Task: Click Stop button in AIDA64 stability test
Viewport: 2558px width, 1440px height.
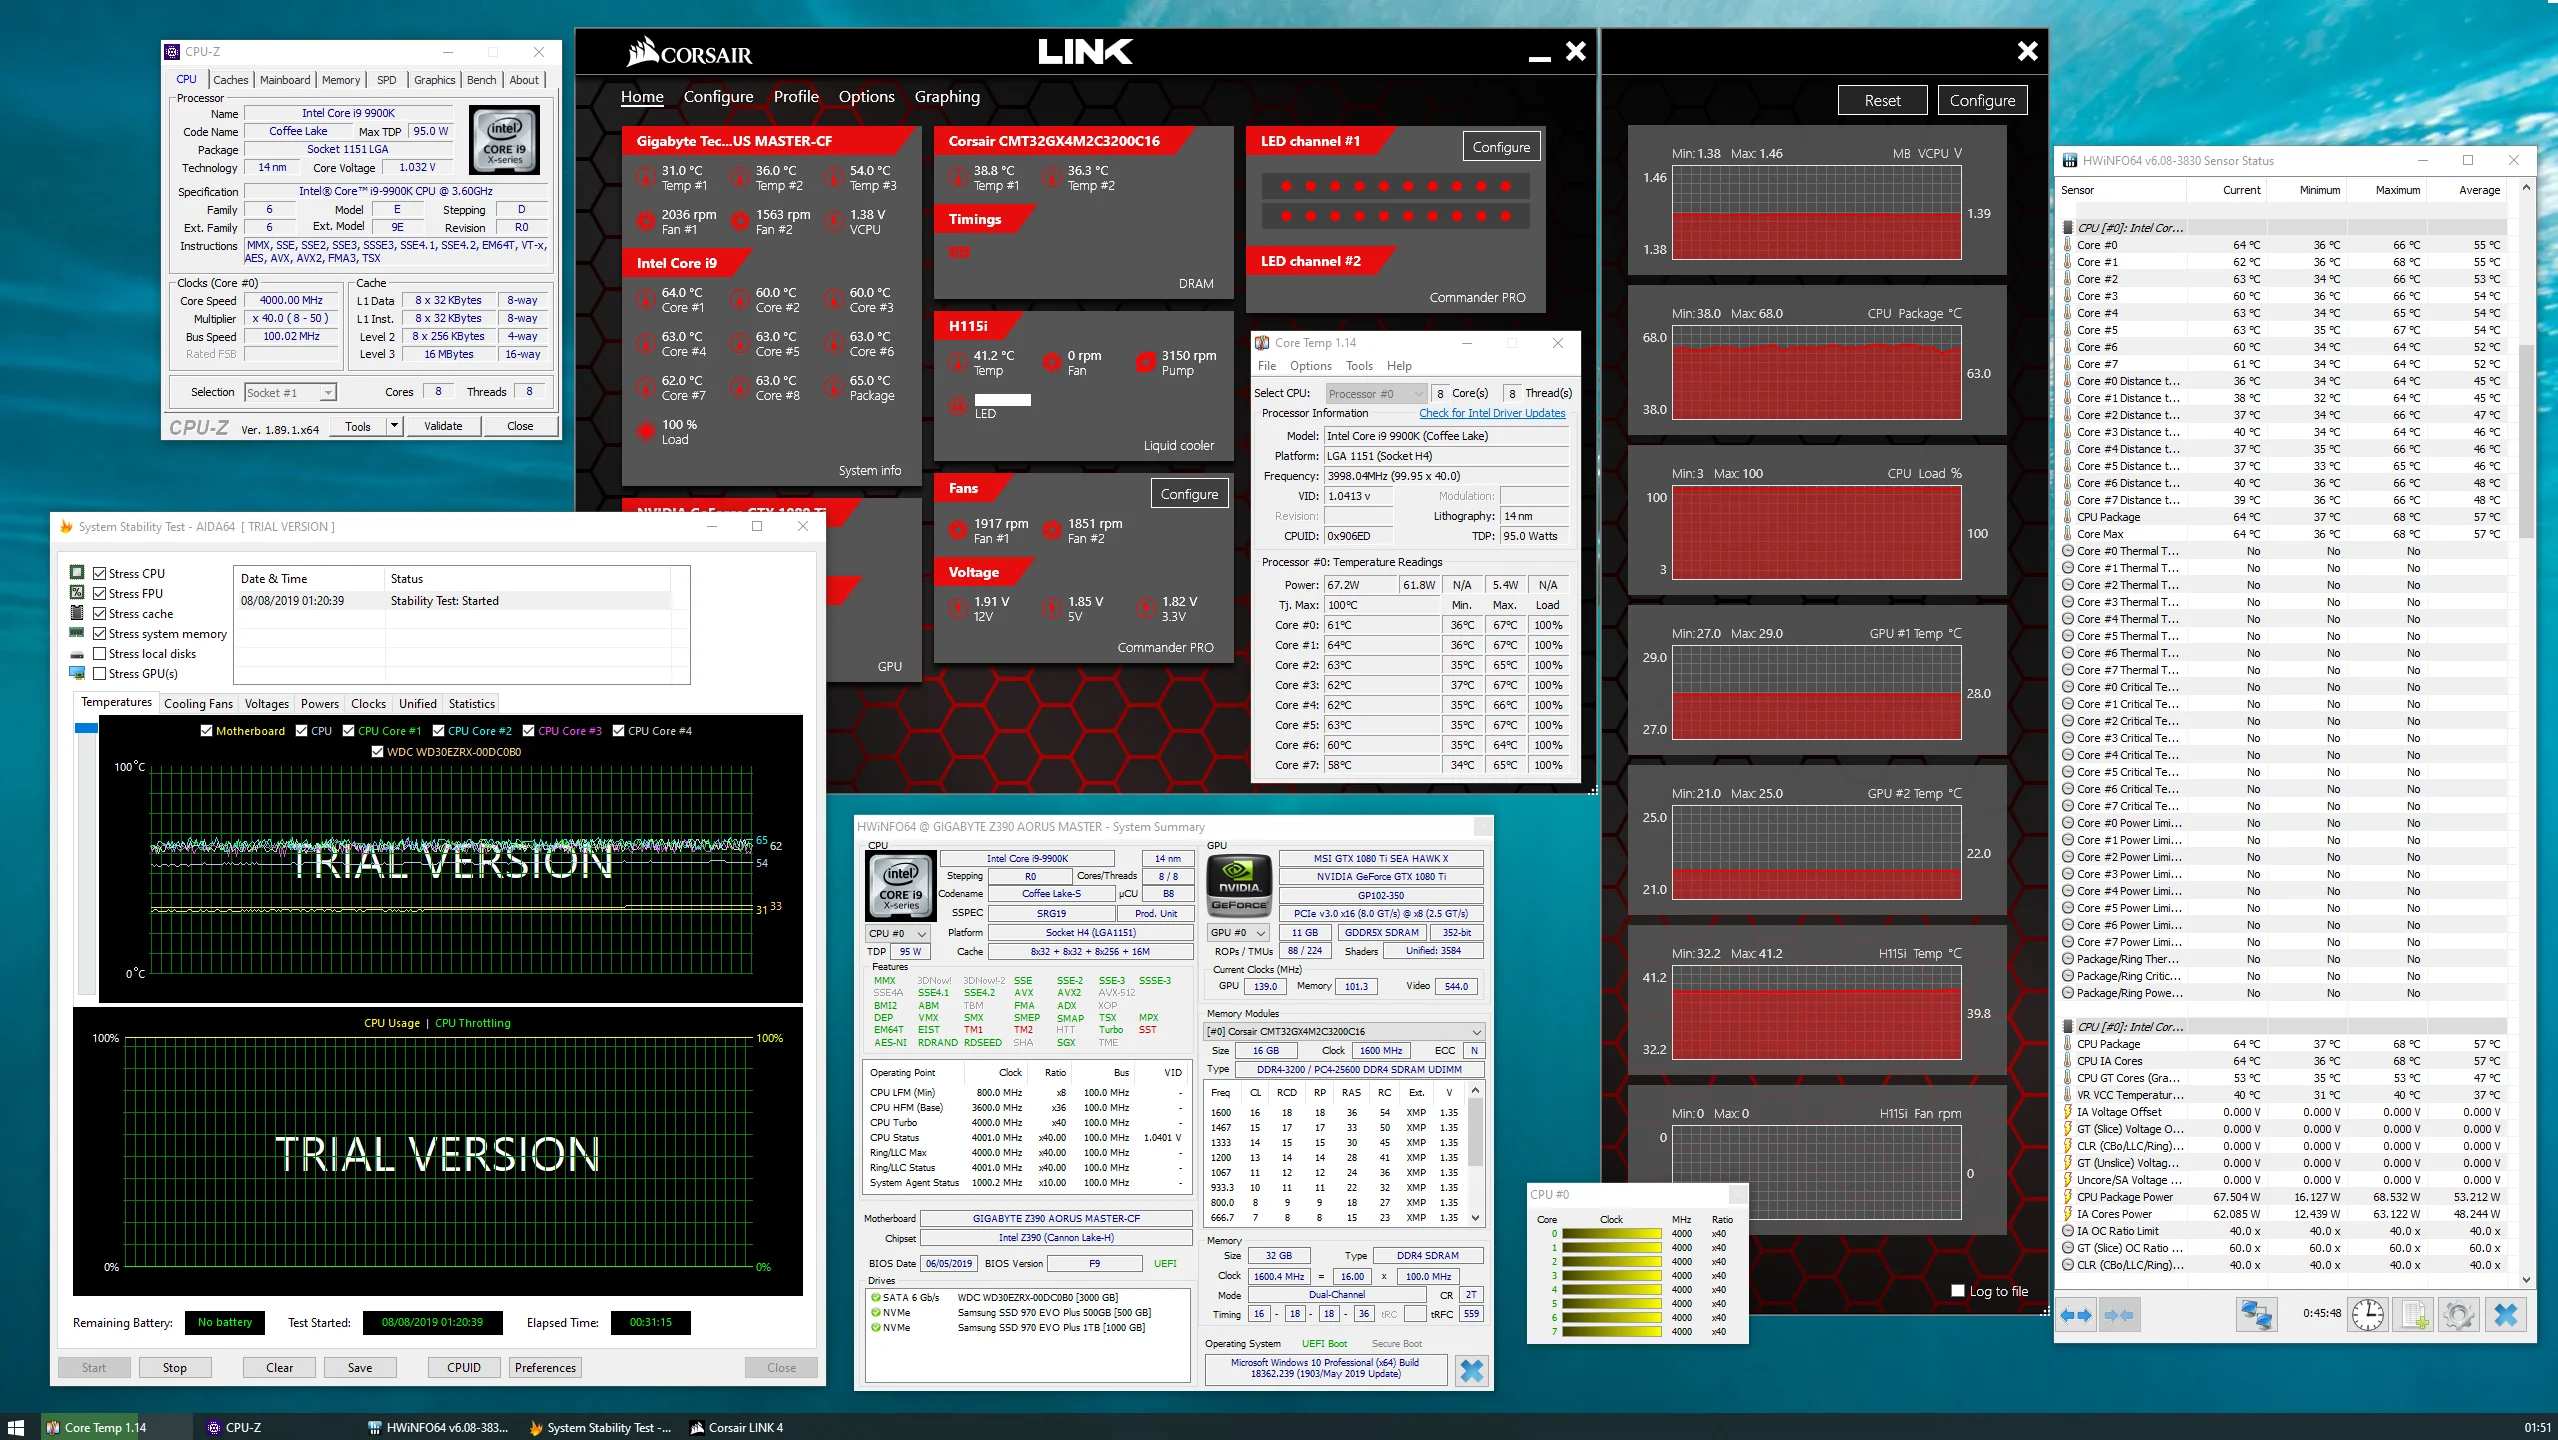Action: pyautogui.click(x=175, y=1367)
